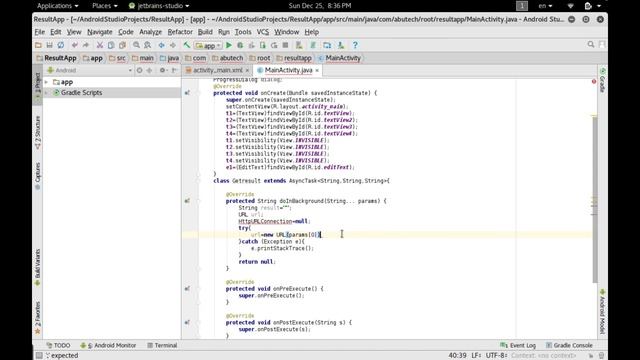Viewport: 640px width, 360px height.
Task: Open the en language indicator dropdown
Action: (x=545, y=6)
